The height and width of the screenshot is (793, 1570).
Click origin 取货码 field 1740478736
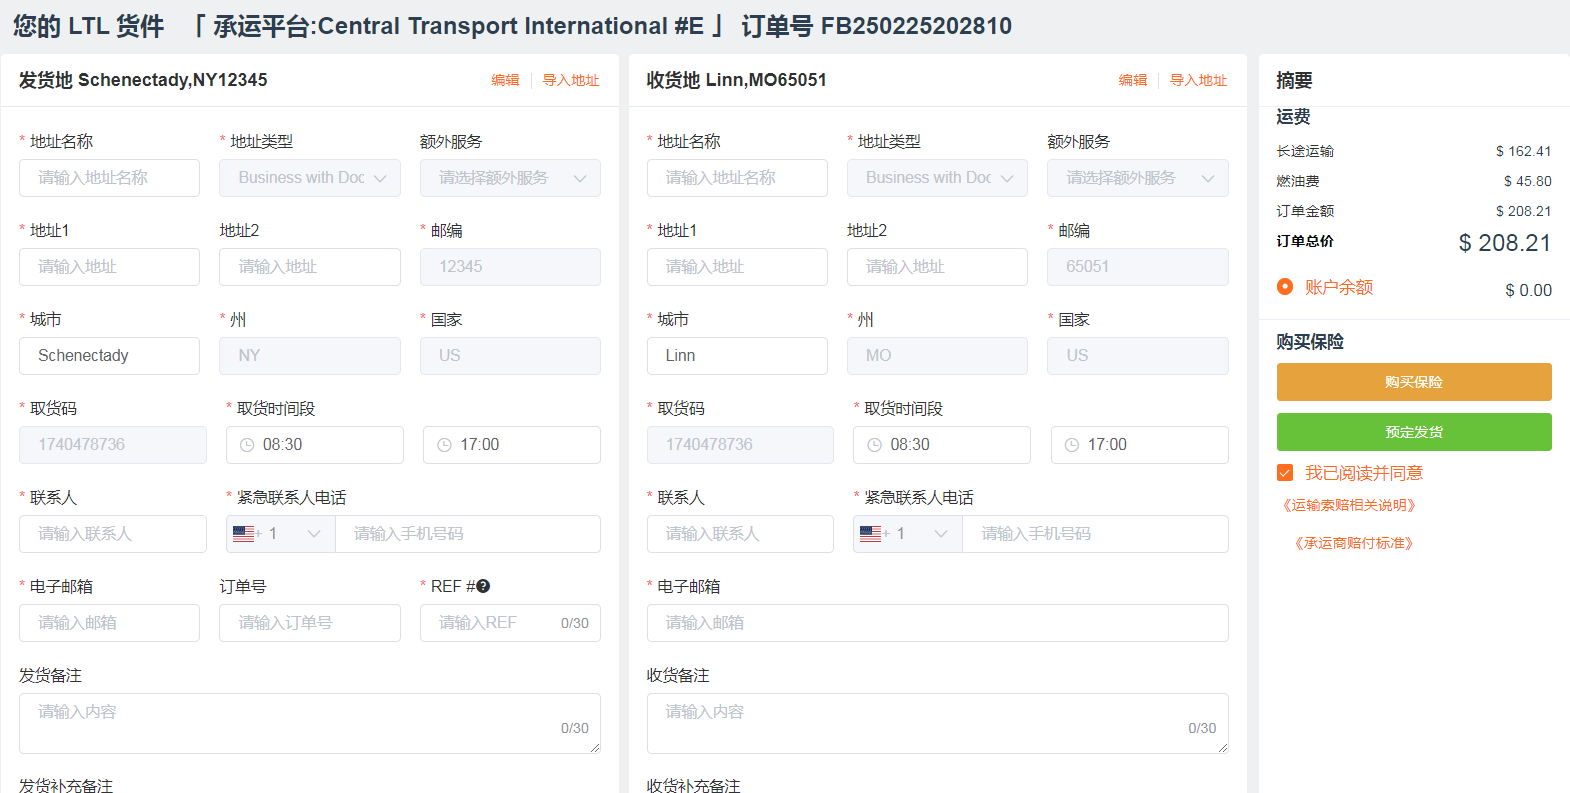[113, 445]
